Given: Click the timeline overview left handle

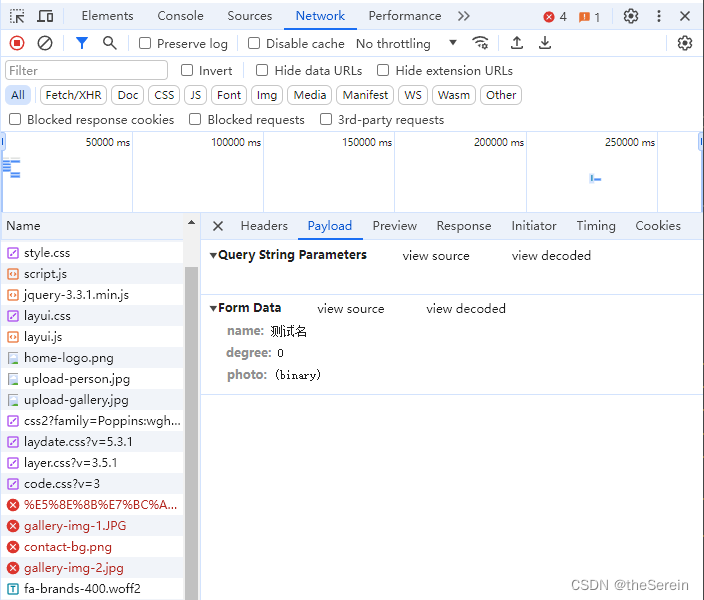Looking at the screenshot, I should (3, 143).
